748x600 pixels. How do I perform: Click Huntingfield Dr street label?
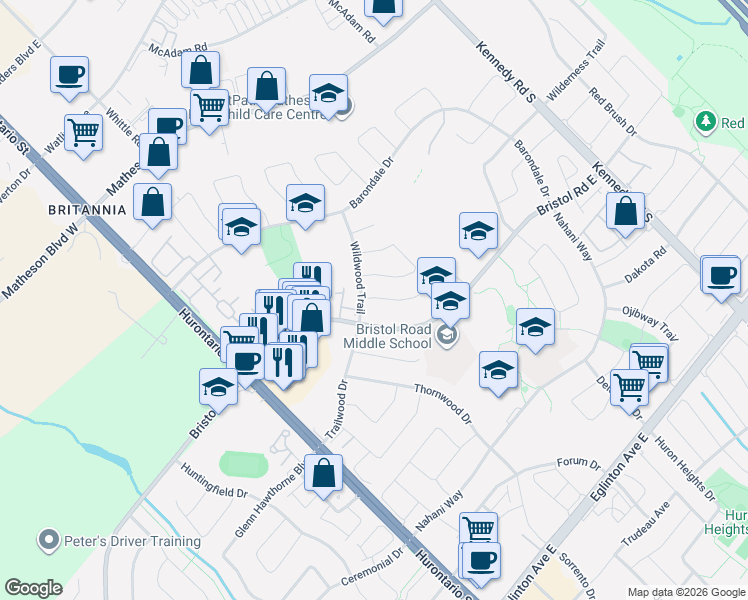pyautogui.click(x=214, y=480)
